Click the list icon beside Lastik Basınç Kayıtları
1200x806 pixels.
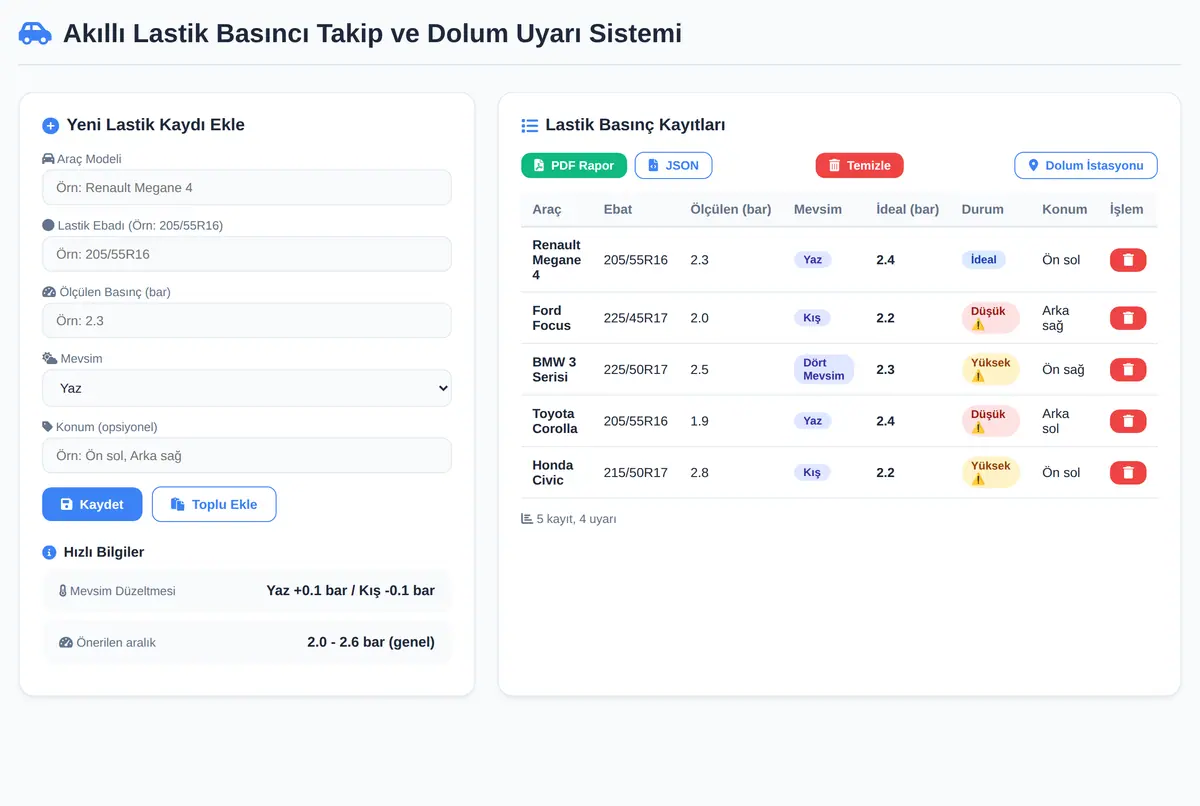point(530,126)
